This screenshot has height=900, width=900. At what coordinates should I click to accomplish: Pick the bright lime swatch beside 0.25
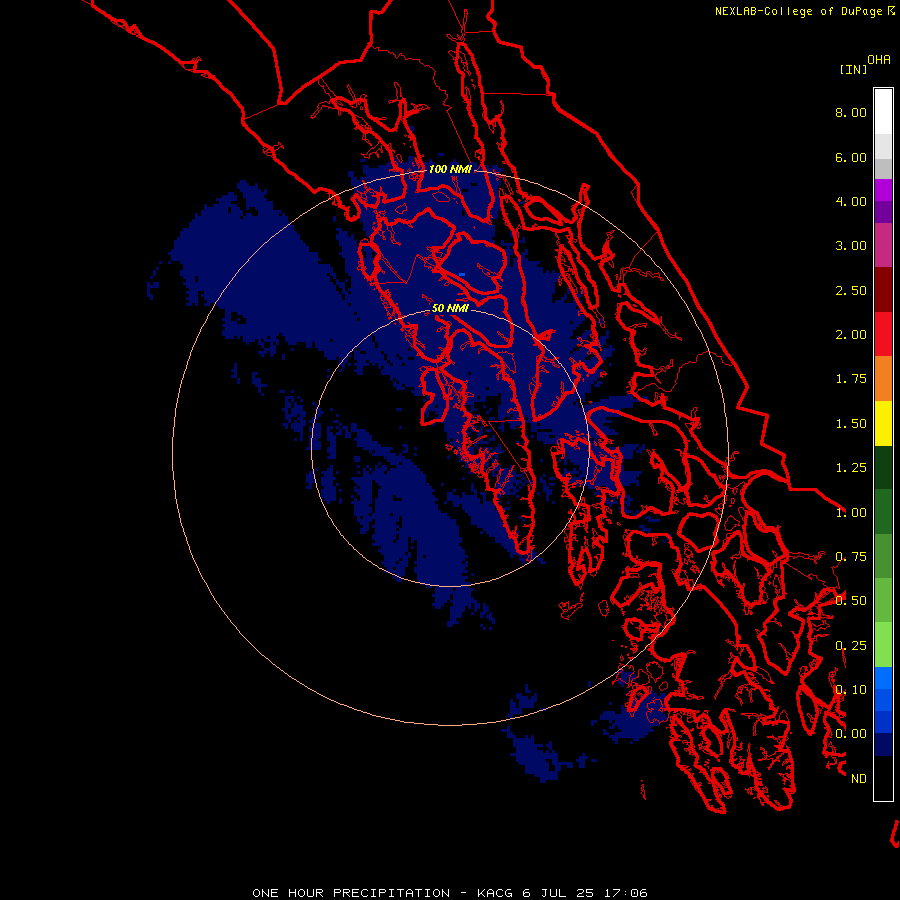pyautogui.click(x=883, y=645)
